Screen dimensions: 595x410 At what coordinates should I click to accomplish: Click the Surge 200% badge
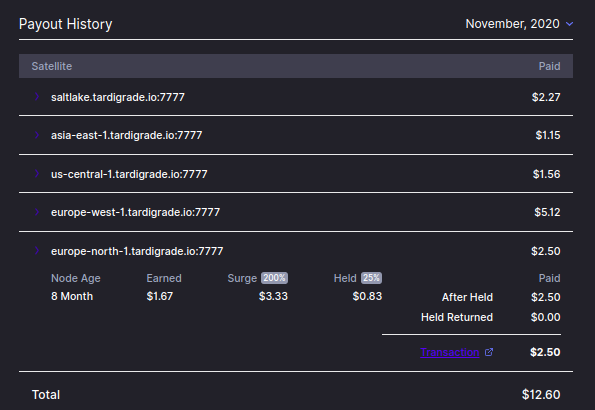click(274, 278)
